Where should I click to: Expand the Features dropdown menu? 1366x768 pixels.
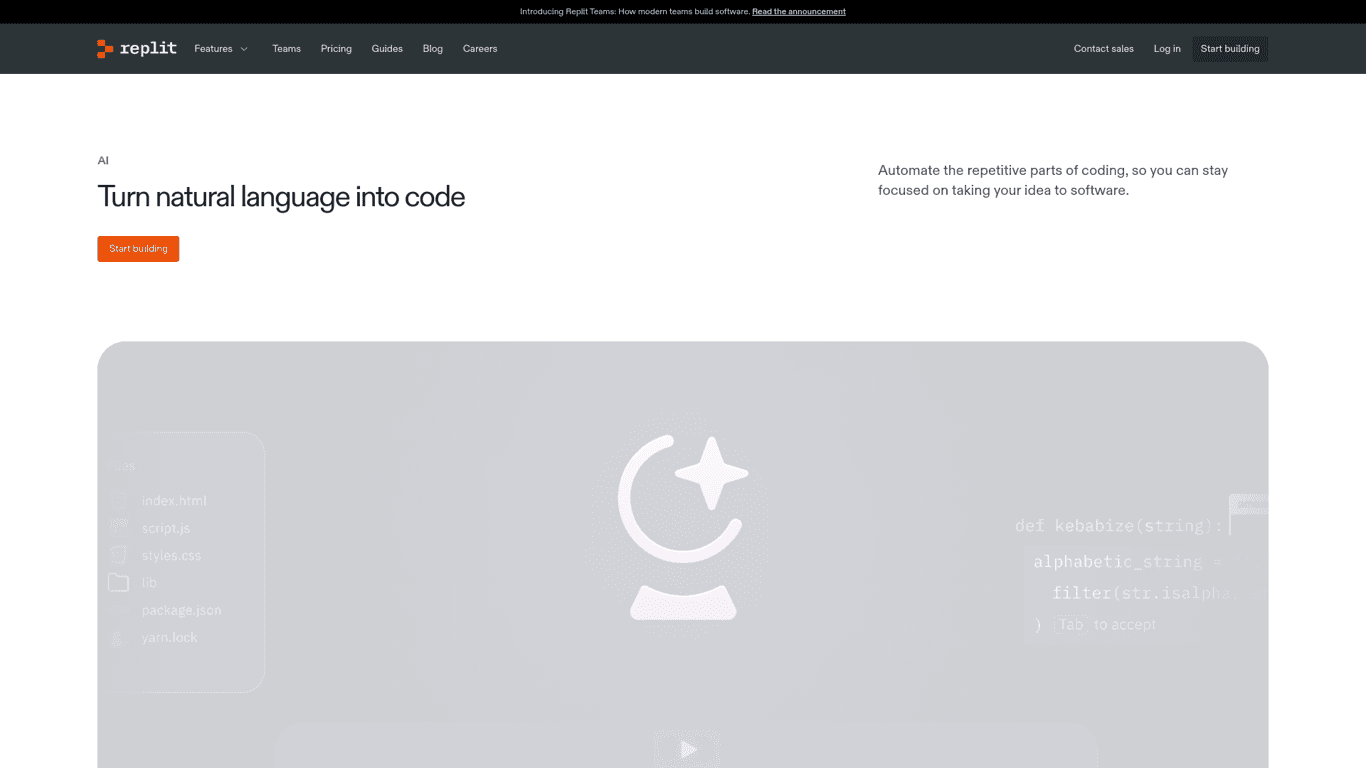213,49
